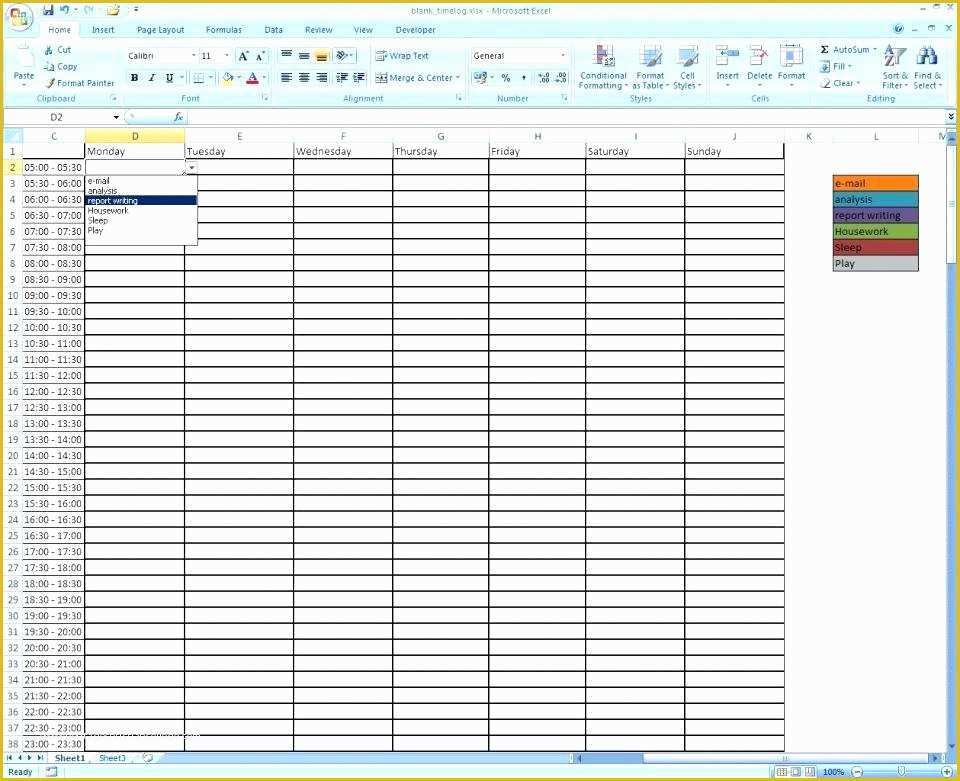Toggle Italic formatting
The height and width of the screenshot is (781, 960).
(x=152, y=78)
